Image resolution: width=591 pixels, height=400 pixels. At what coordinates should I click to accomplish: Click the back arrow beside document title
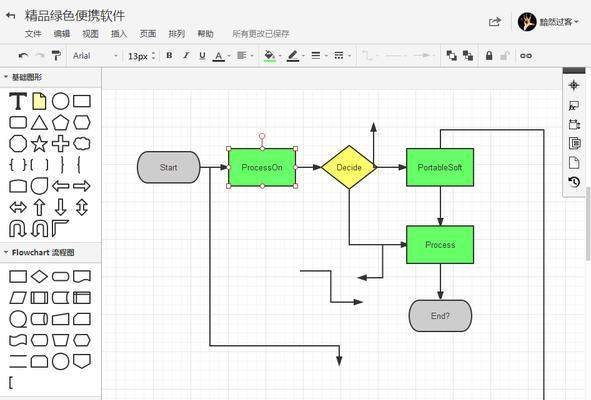click(11, 15)
